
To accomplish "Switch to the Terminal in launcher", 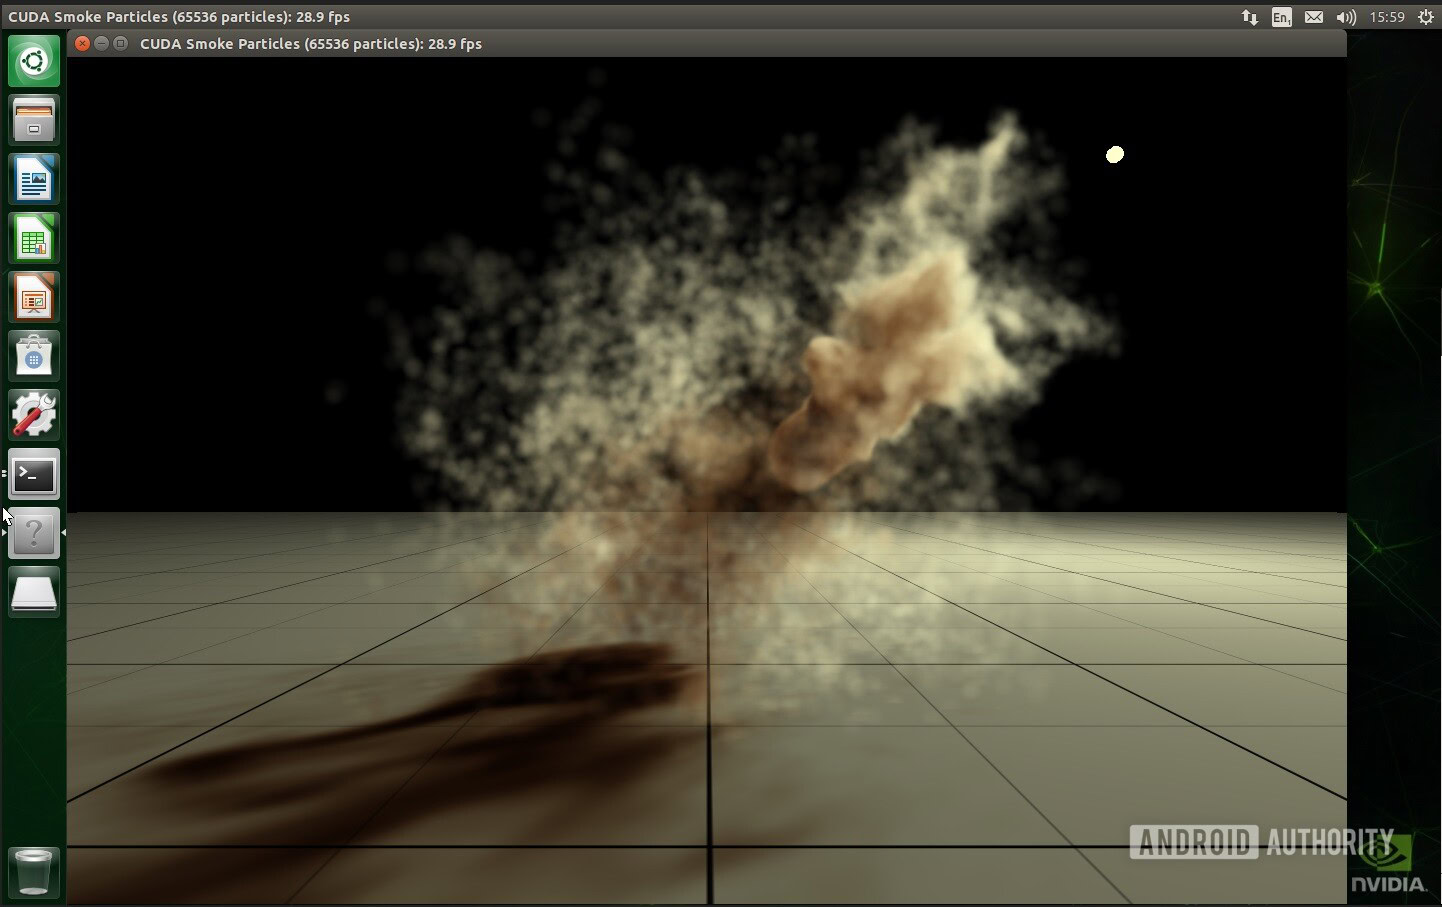I will pyautogui.click(x=34, y=475).
